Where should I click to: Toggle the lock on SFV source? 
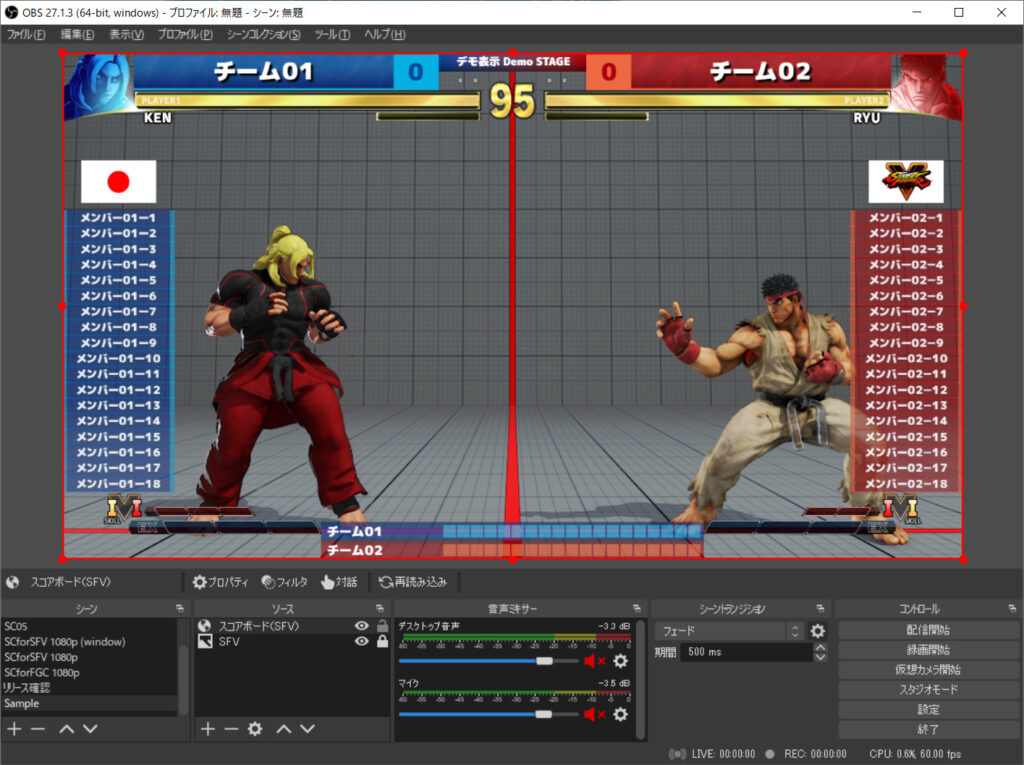click(383, 642)
